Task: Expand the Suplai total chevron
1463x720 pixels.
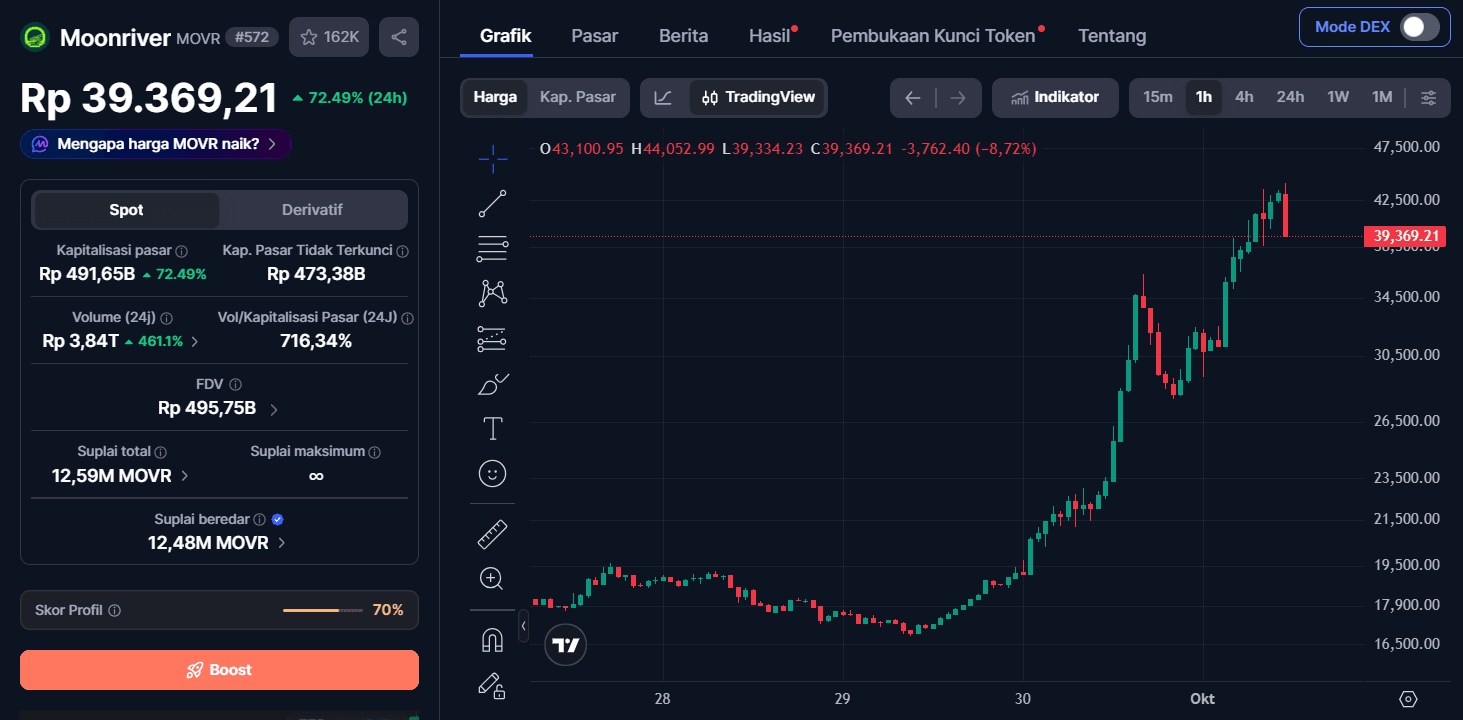Action: (184, 476)
